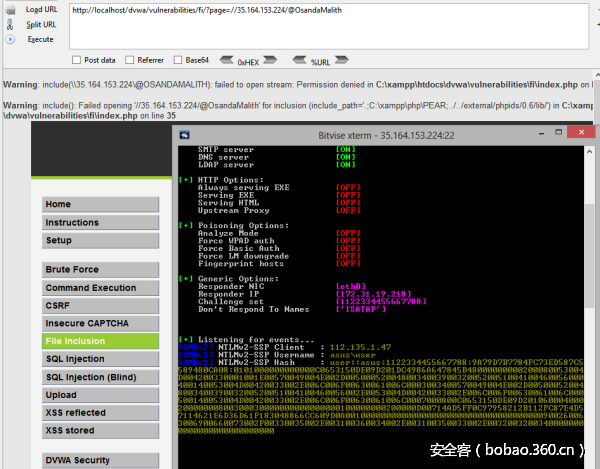
Task: Go to the Setup page
Action: [x=100, y=241]
